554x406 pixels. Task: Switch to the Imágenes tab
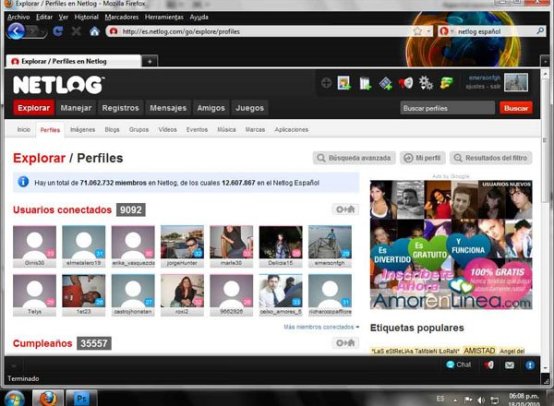(83, 130)
